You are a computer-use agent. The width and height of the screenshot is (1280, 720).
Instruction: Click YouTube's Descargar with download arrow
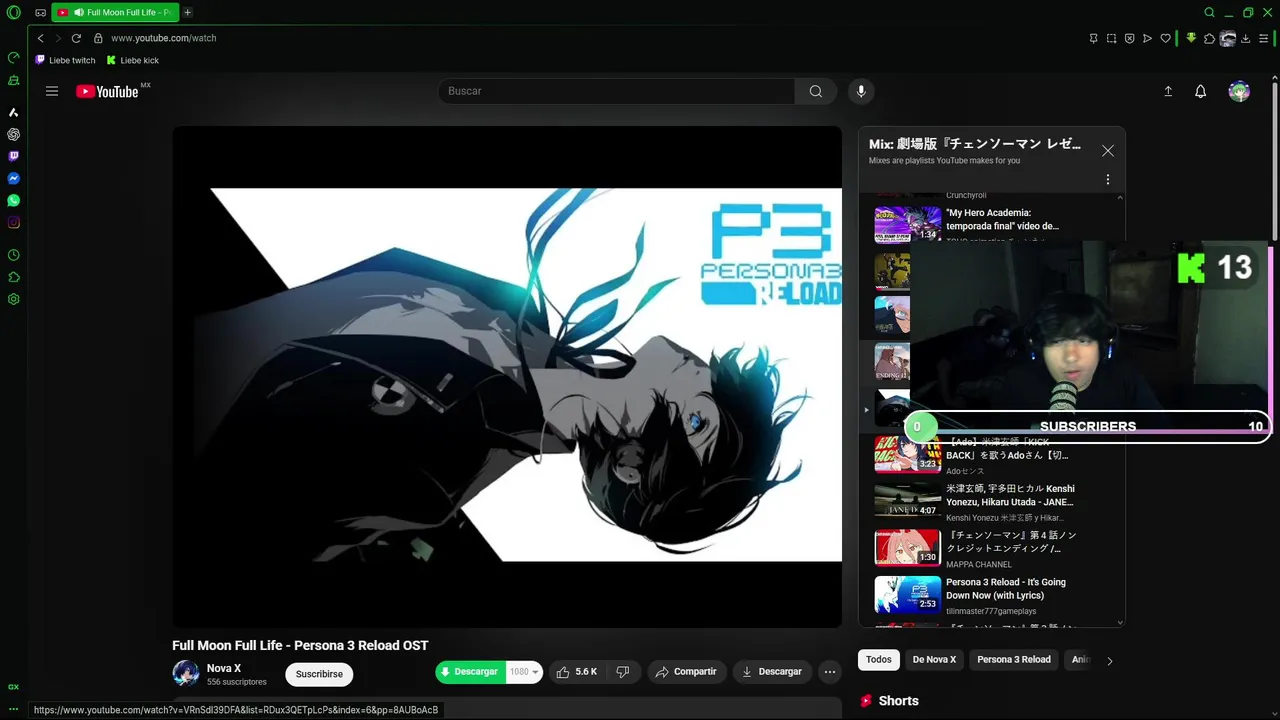tap(771, 672)
